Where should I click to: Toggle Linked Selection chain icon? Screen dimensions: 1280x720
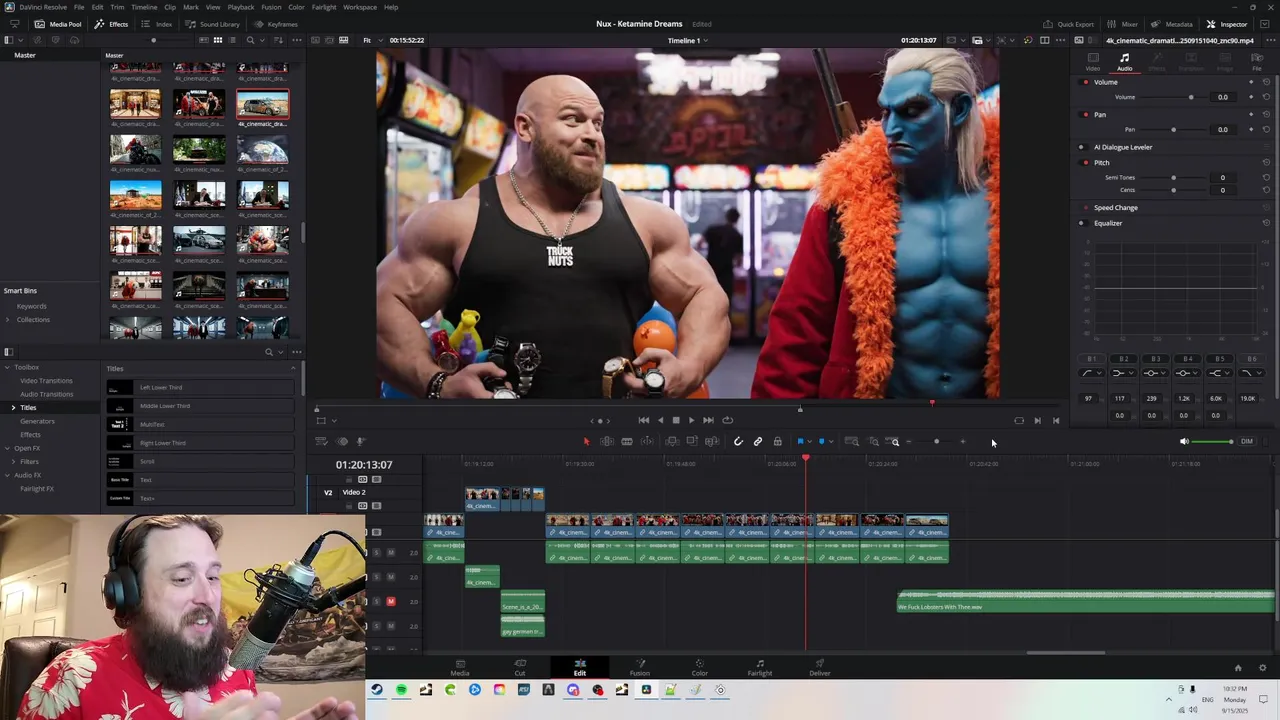click(x=758, y=441)
